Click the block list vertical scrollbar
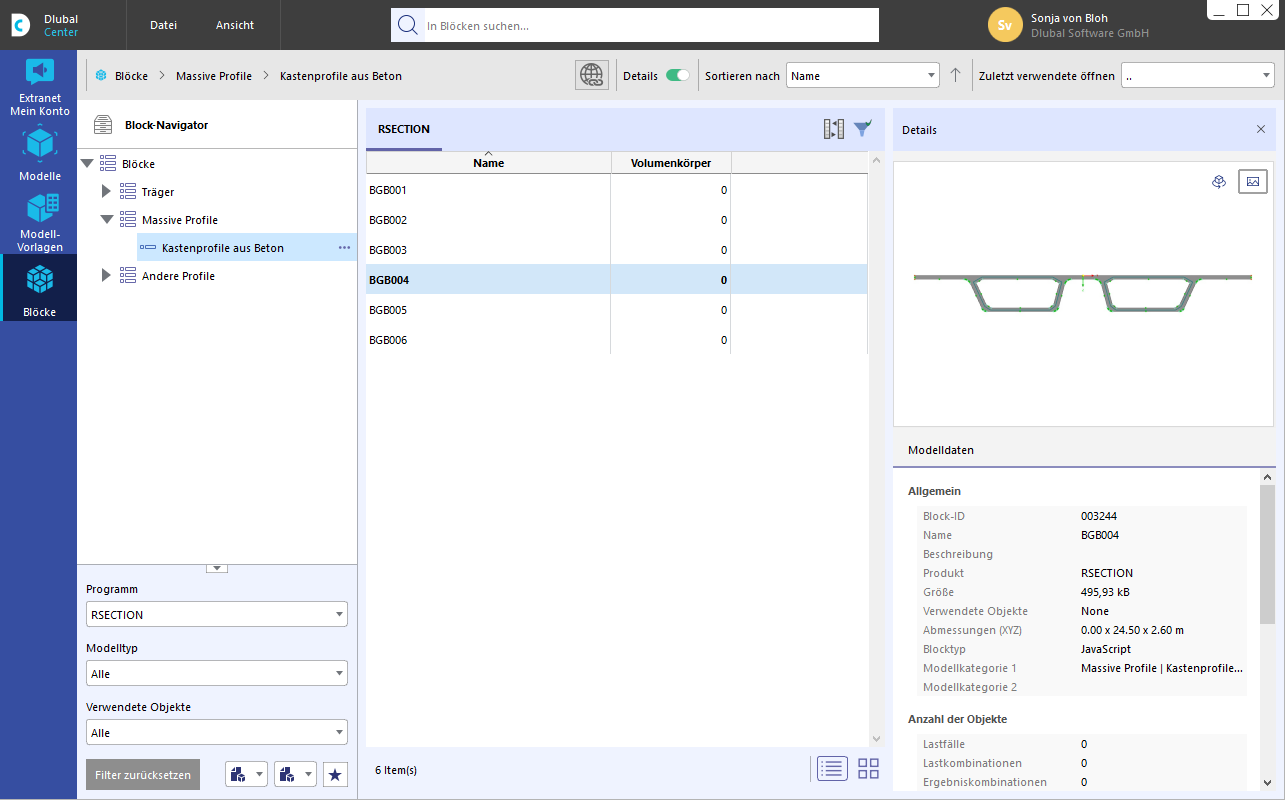The image size is (1285, 800). [877, 450]
